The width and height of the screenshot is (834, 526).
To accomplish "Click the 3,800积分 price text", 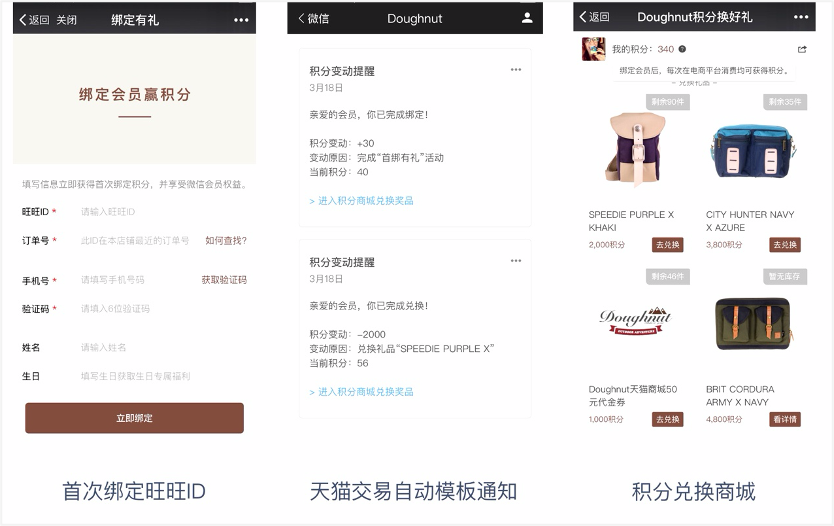I will pos(724,245).
